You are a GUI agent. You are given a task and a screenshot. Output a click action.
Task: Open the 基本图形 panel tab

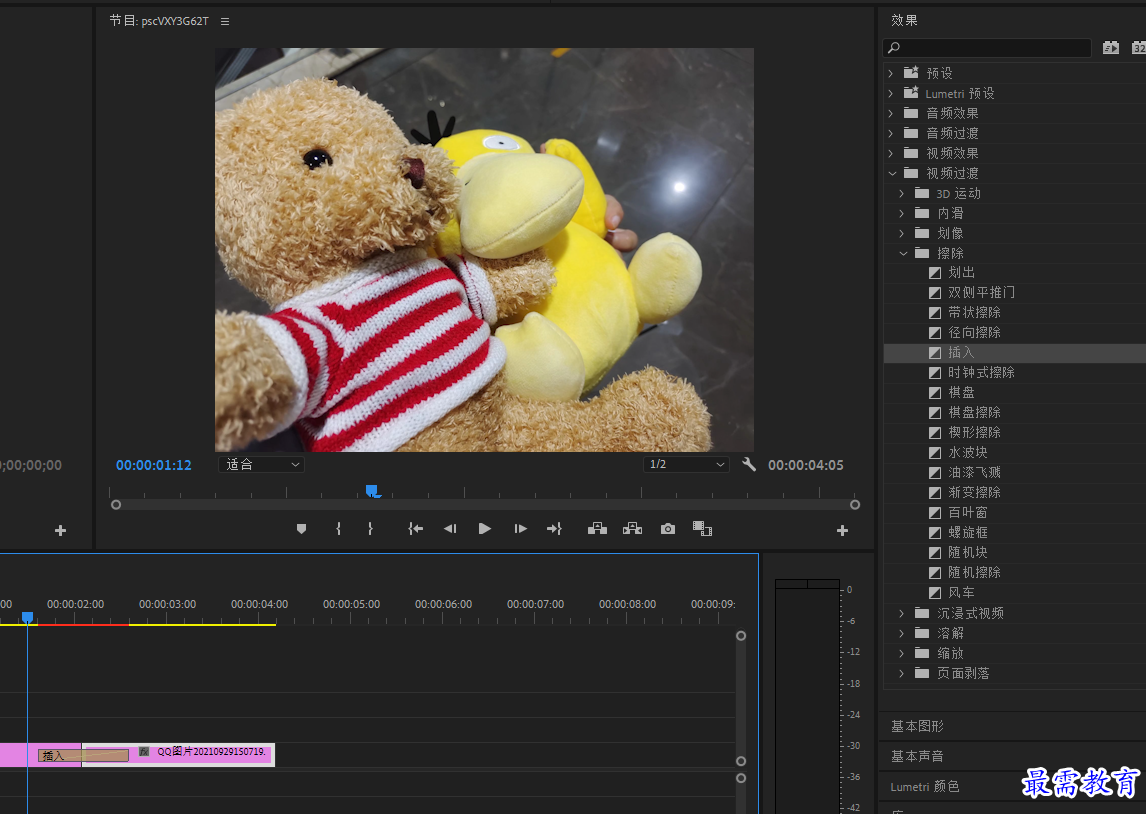917,726
